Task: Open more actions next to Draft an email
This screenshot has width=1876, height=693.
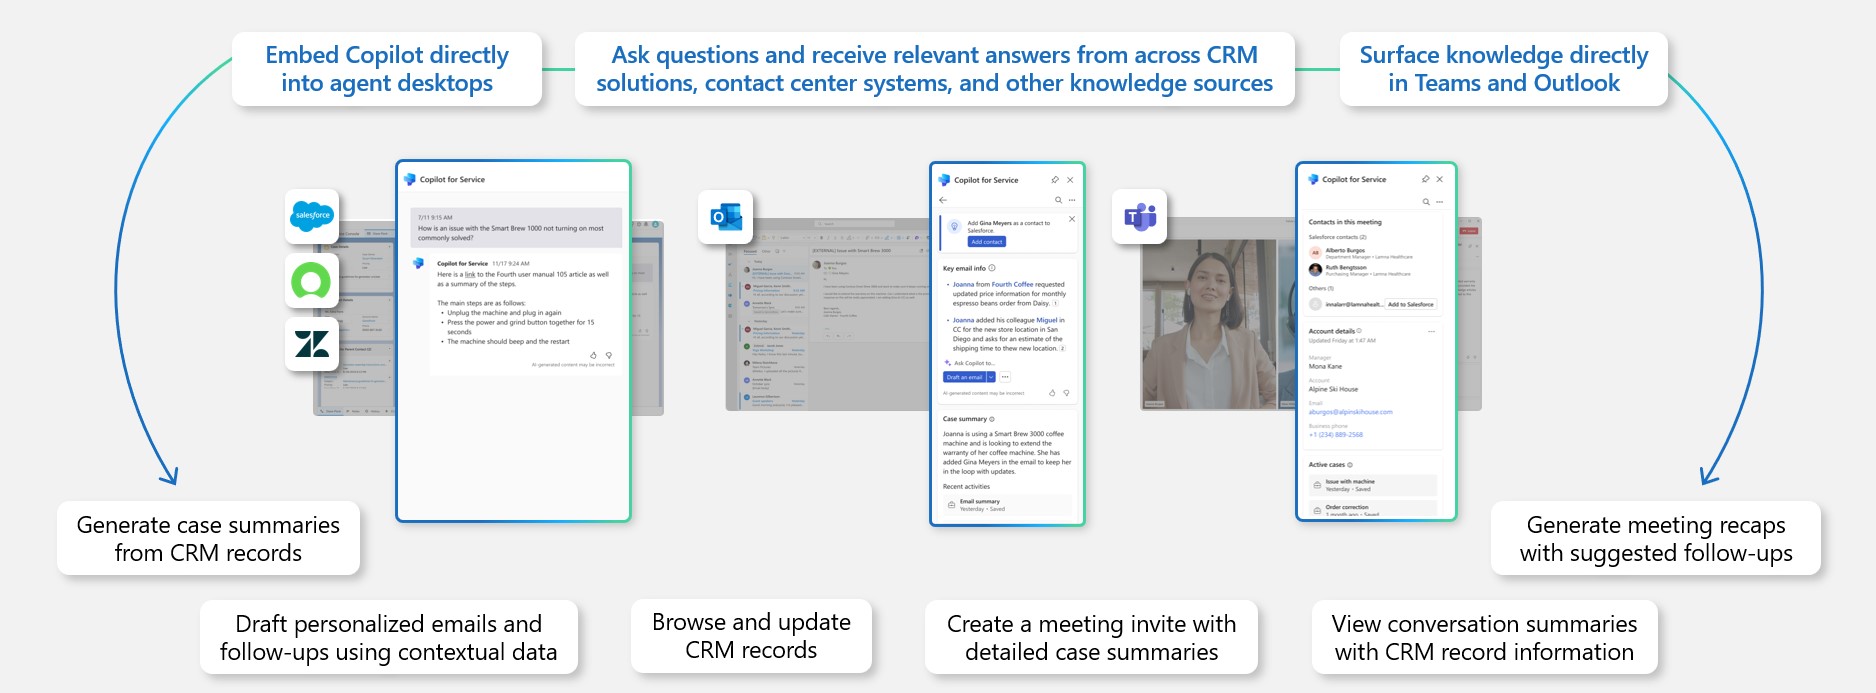Action: [1005, 377]
